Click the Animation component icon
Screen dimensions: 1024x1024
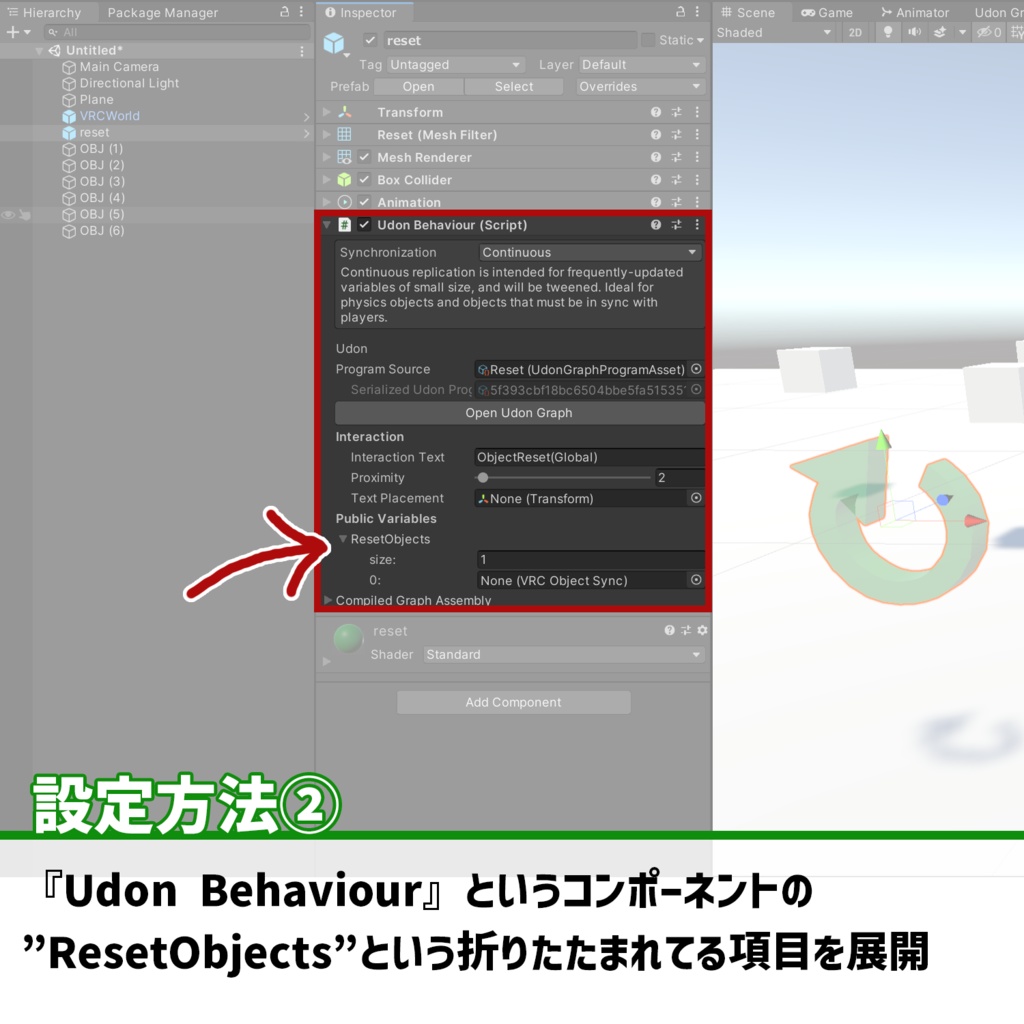344,203
